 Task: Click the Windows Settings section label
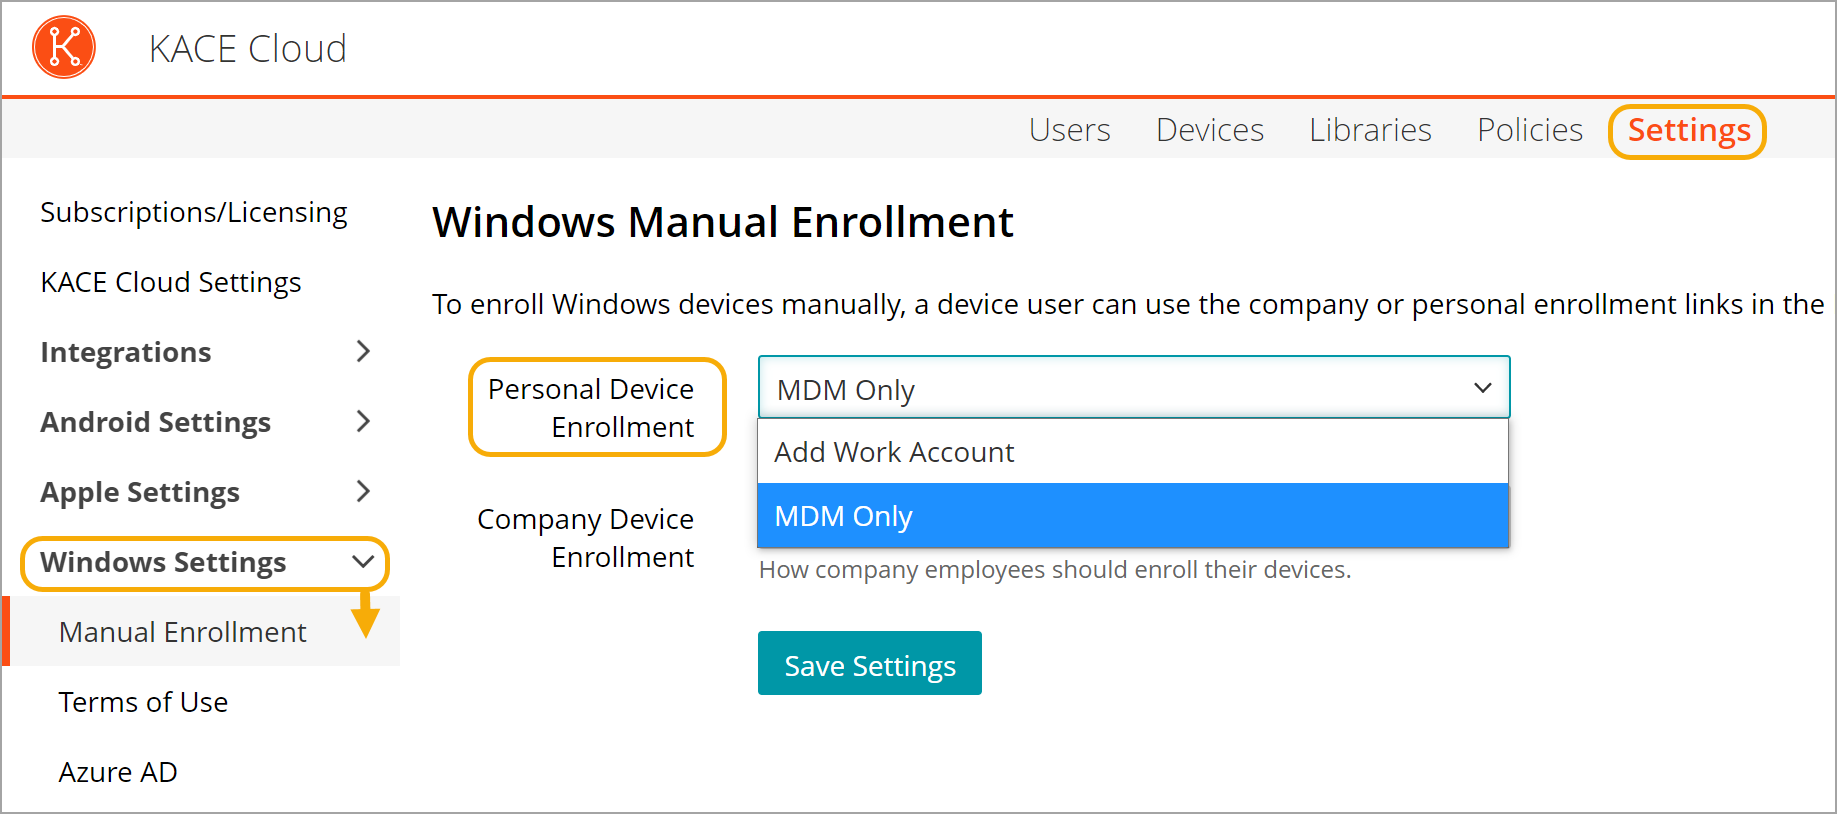click(163, 562)
